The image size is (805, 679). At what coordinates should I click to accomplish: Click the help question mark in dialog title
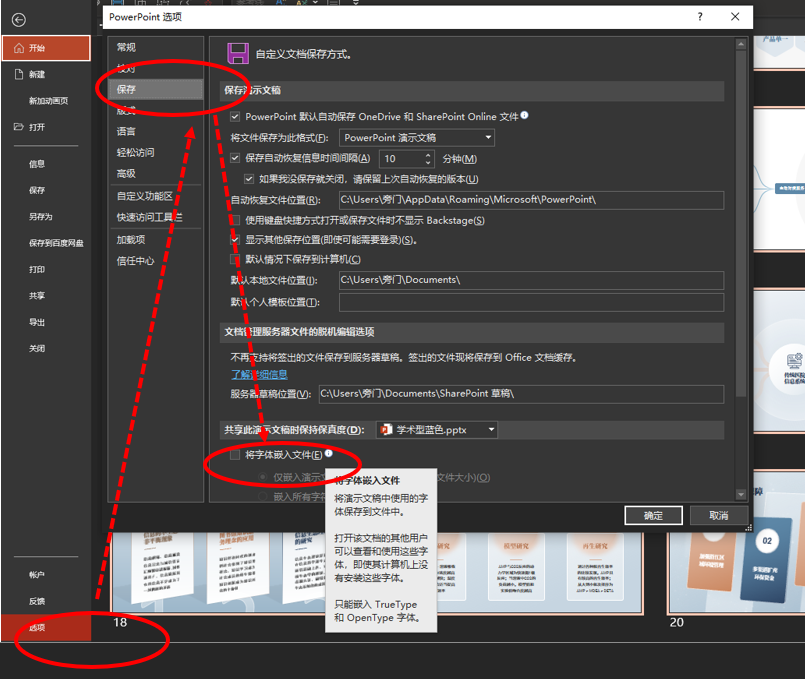(x=700, y=17)
